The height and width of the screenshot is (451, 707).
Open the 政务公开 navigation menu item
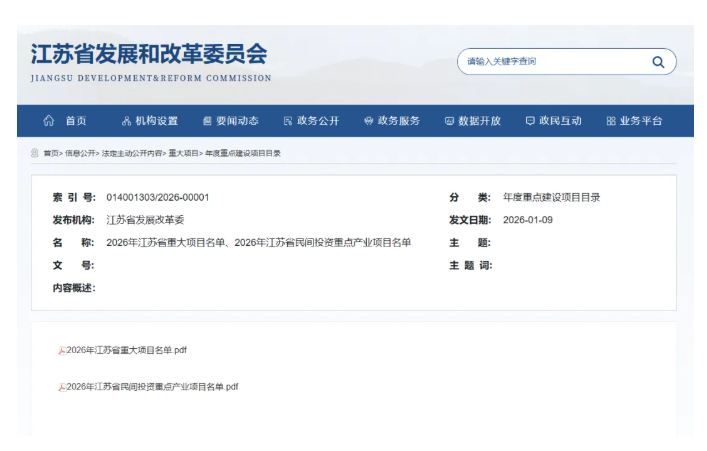pos(318,121)
